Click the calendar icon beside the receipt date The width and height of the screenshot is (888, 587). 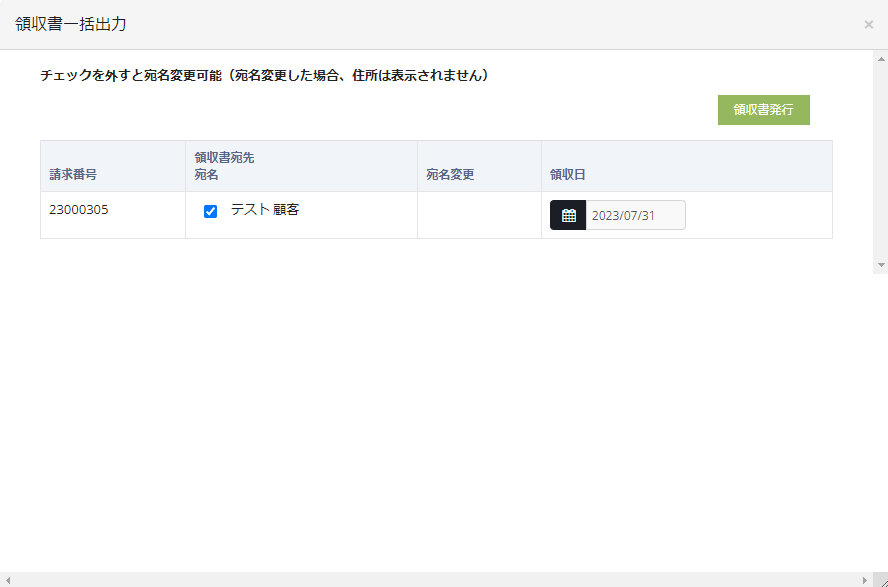point(568,215)
